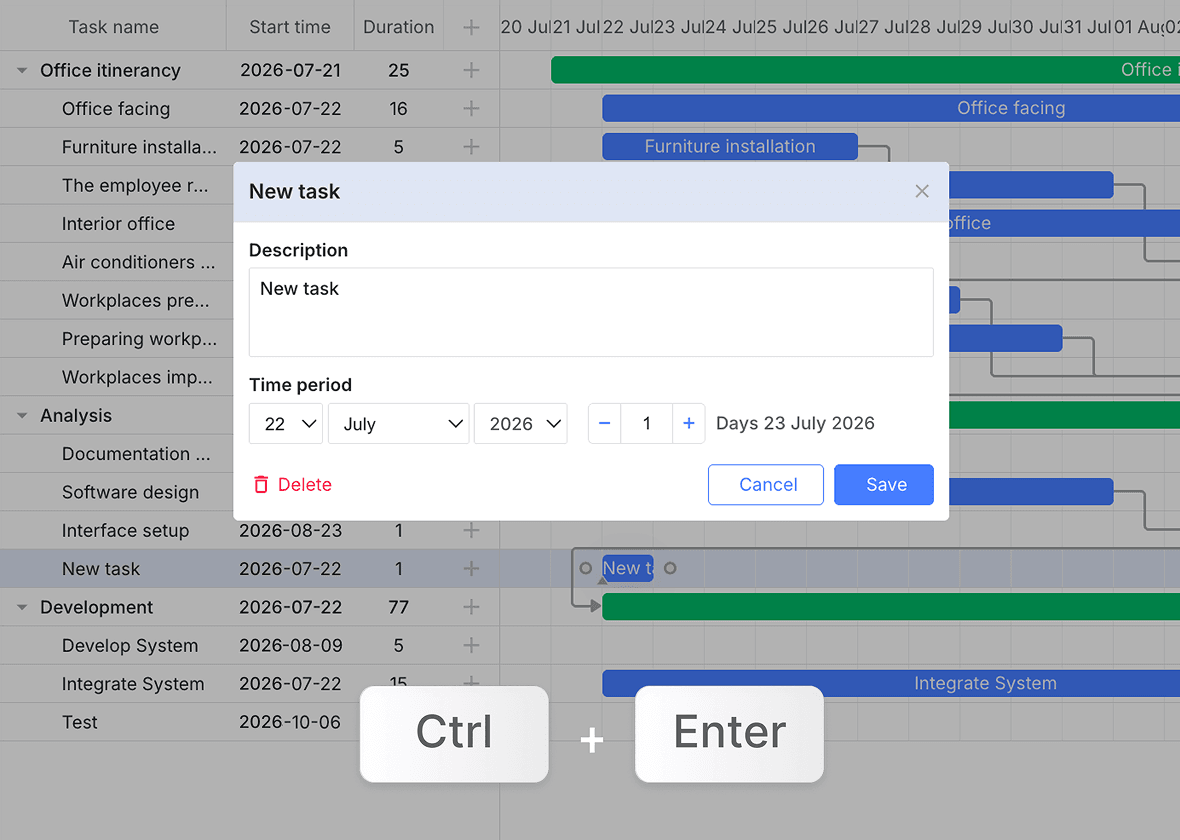Viewport: 1180px width, 840px height.
Task: Delete the new task
Action: coord(292,485)
